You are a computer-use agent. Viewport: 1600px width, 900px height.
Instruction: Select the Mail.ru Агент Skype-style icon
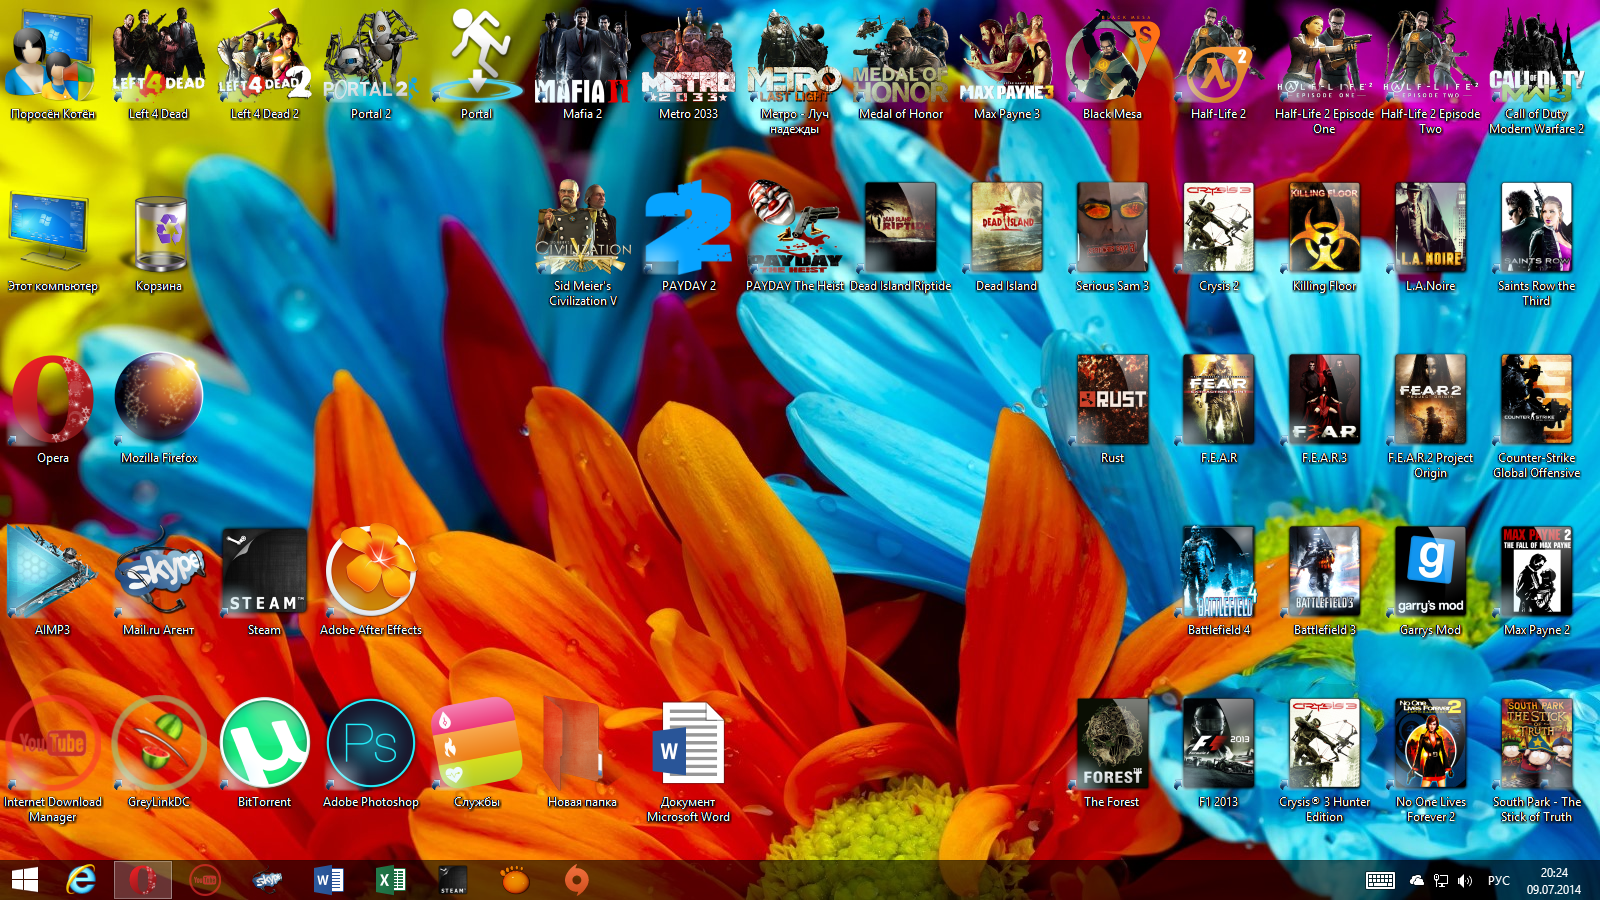tap(159, 572)
